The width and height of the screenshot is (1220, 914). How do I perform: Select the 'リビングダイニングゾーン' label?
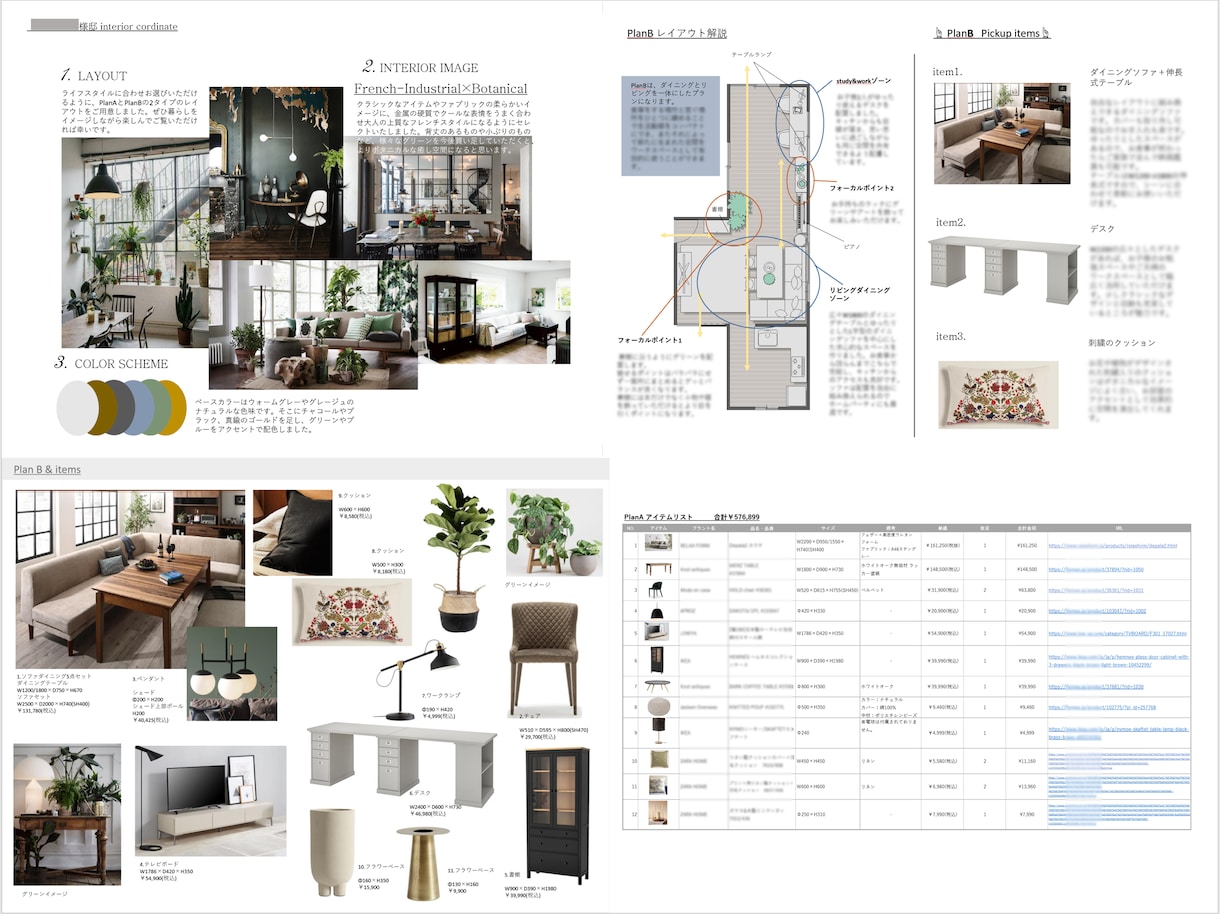tap(859, 294)
